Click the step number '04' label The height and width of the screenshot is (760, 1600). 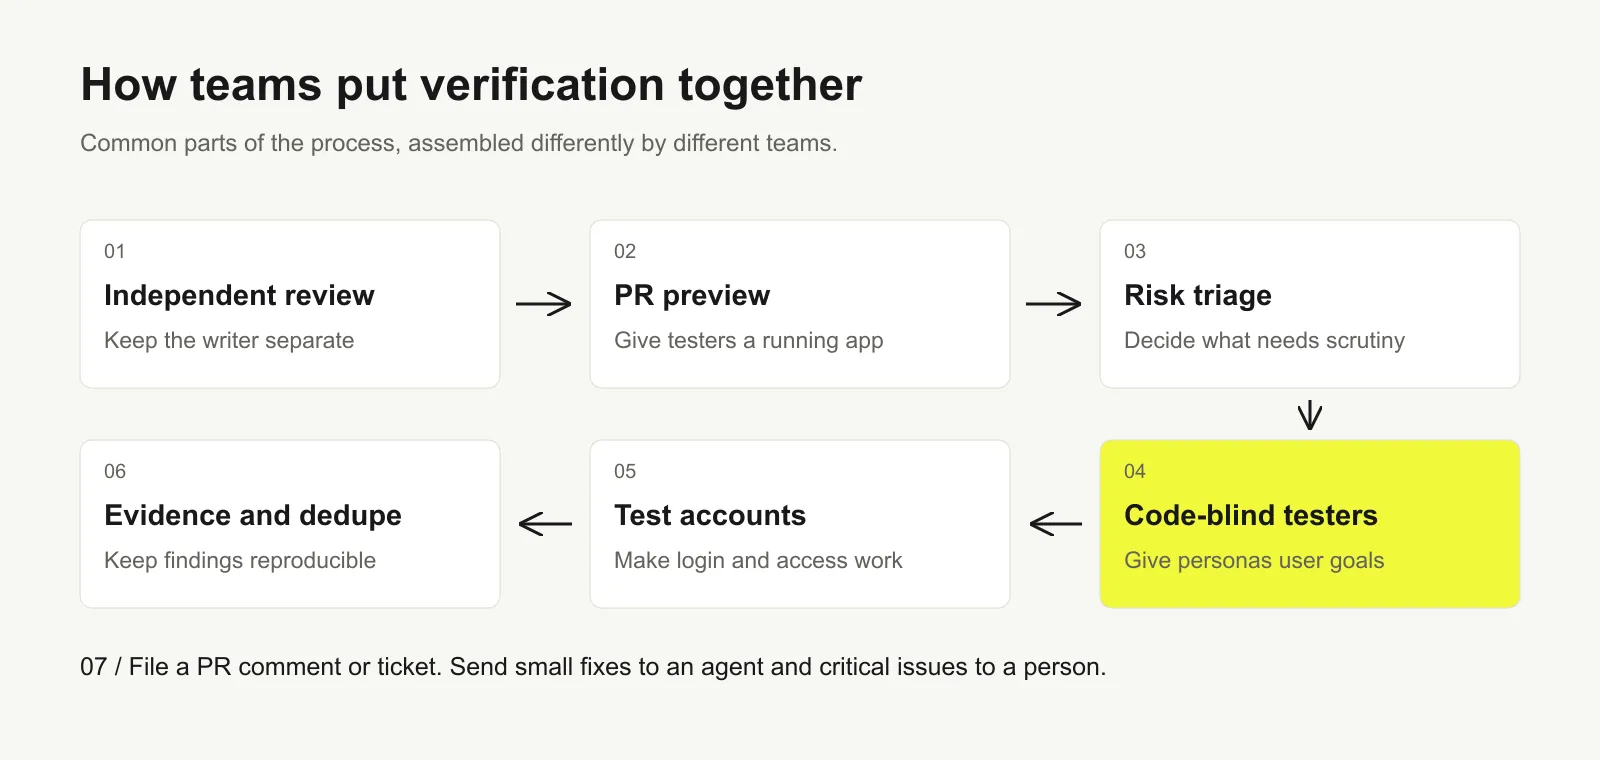point(1135,471)
